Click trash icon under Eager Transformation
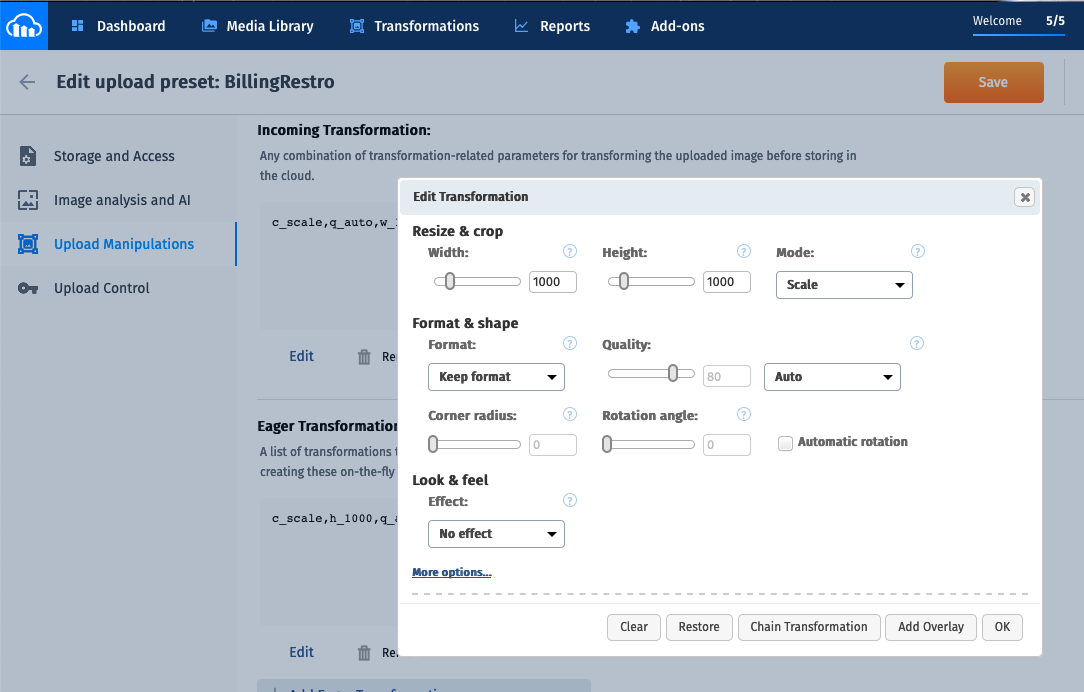1084x692 pixels. click(x=364, y=653)
